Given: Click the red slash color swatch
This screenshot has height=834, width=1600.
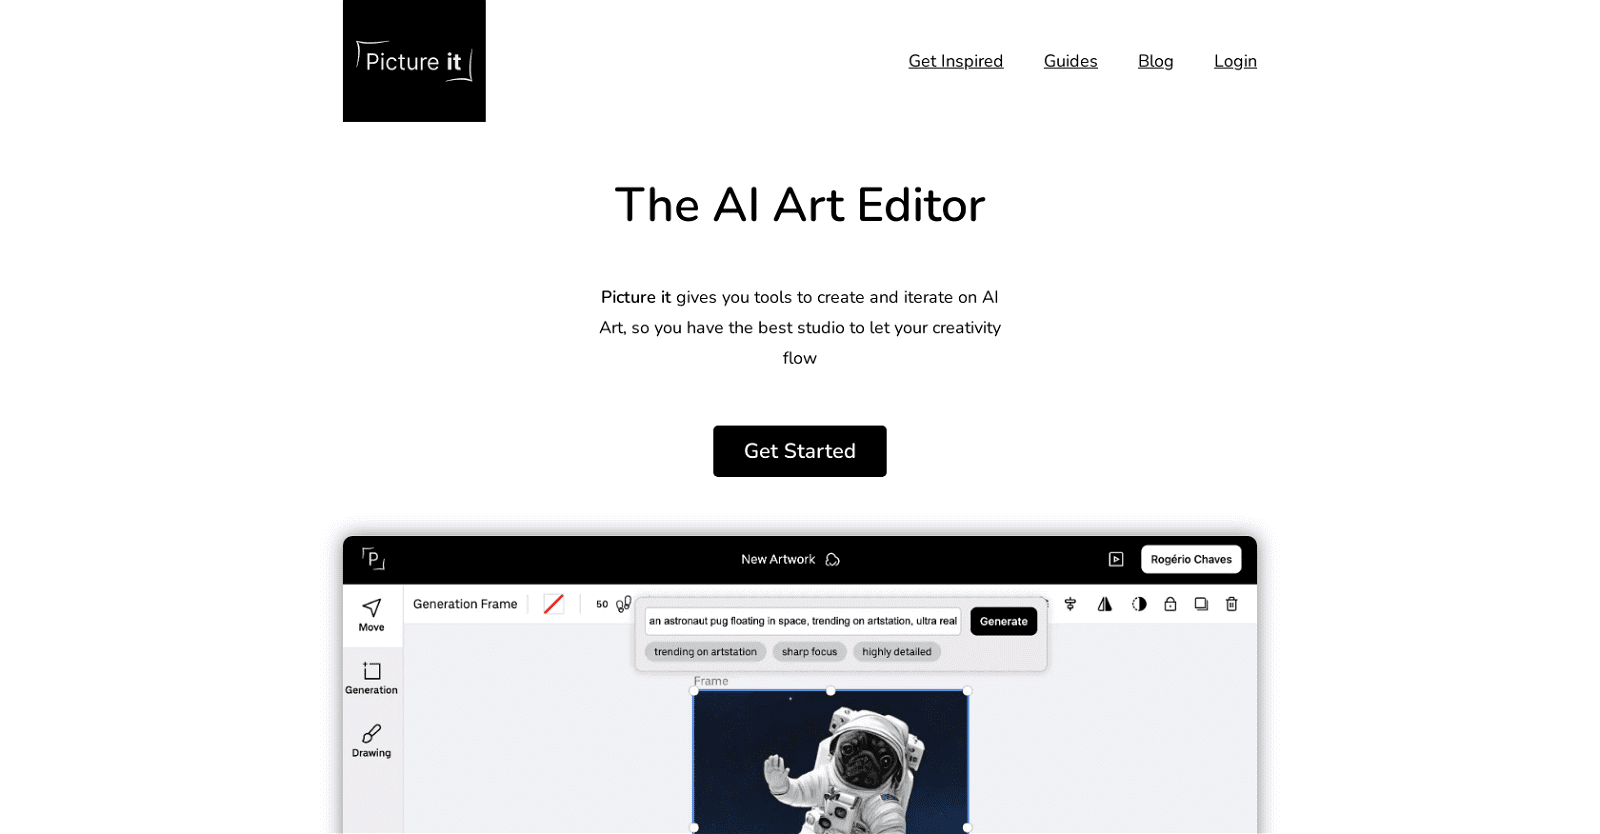Looking at the screenshot, I should tap(553, 604).
